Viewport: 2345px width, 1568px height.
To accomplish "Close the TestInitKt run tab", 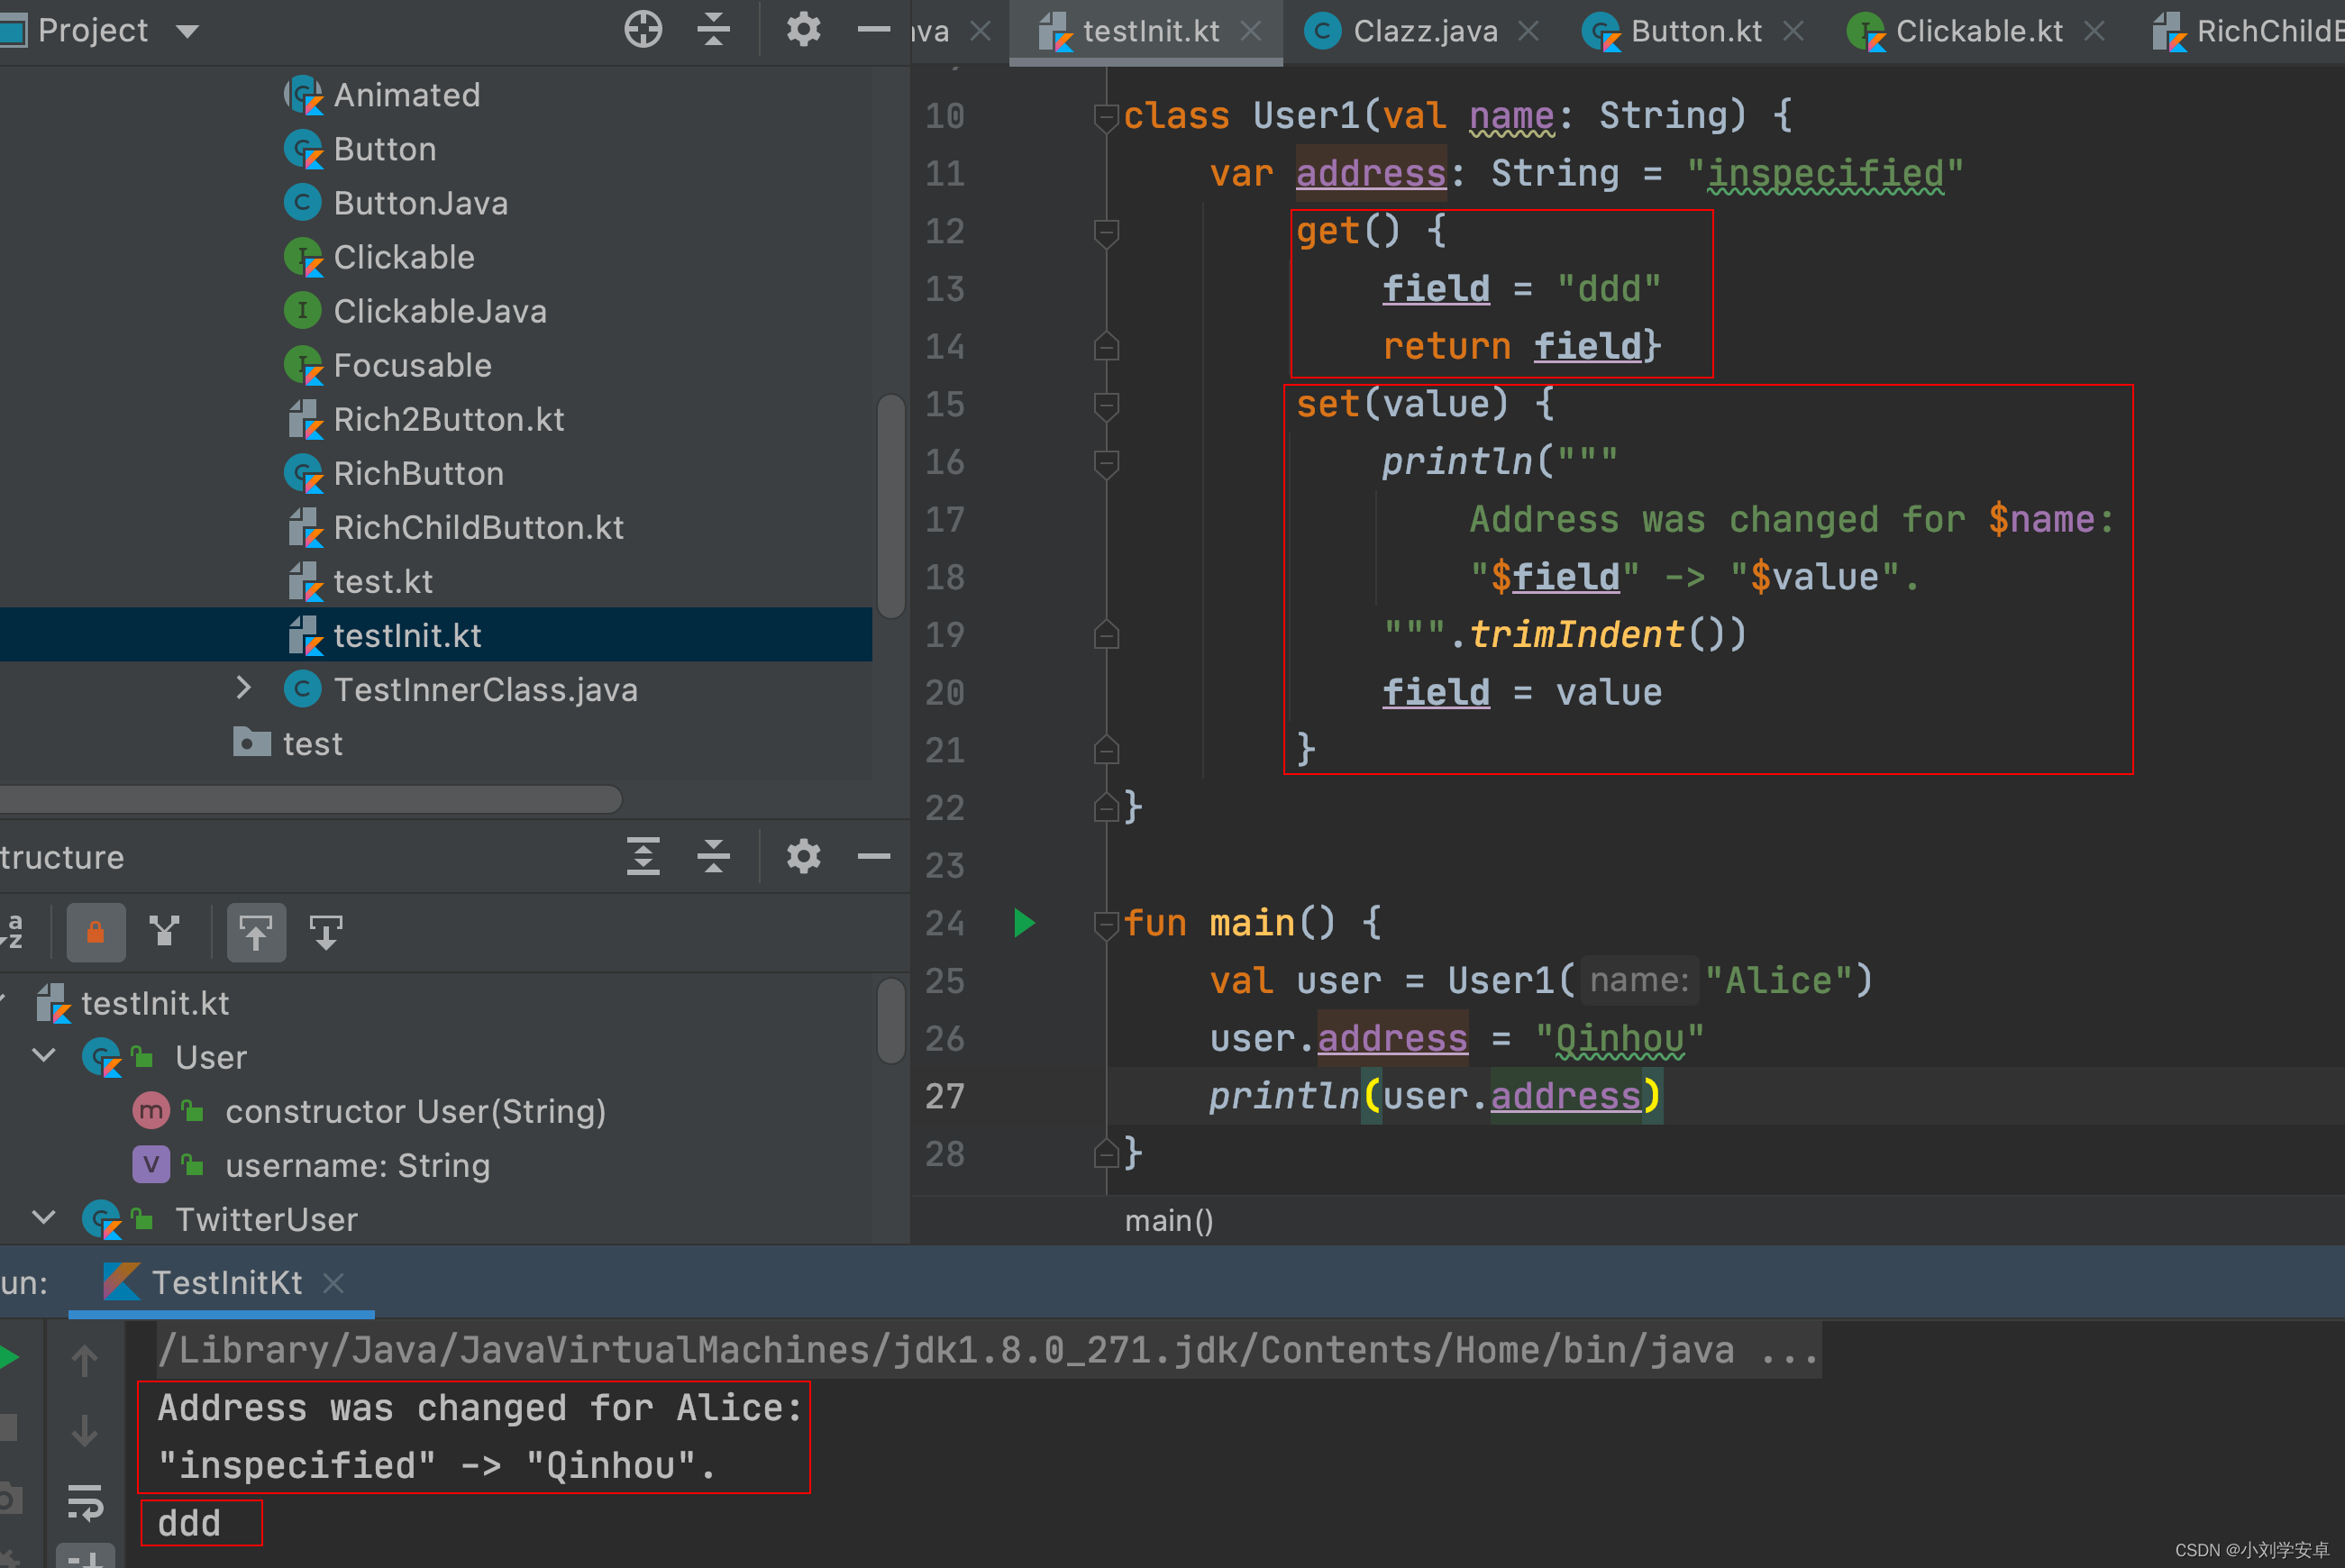I will (x=334, y=1283).
